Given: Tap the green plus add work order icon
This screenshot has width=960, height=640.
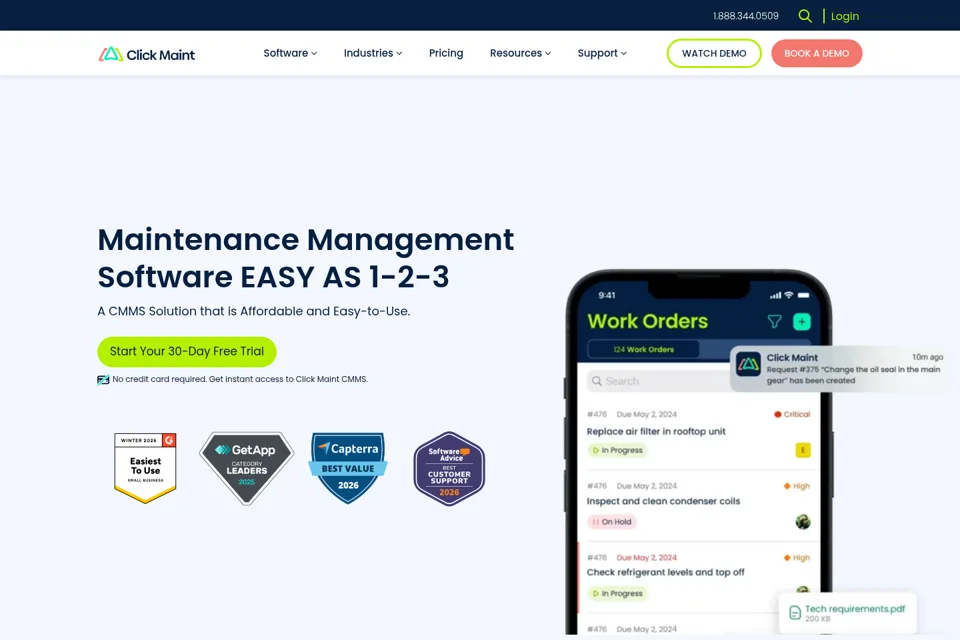Looking at the screenshot, I should (x=802, y=322).
